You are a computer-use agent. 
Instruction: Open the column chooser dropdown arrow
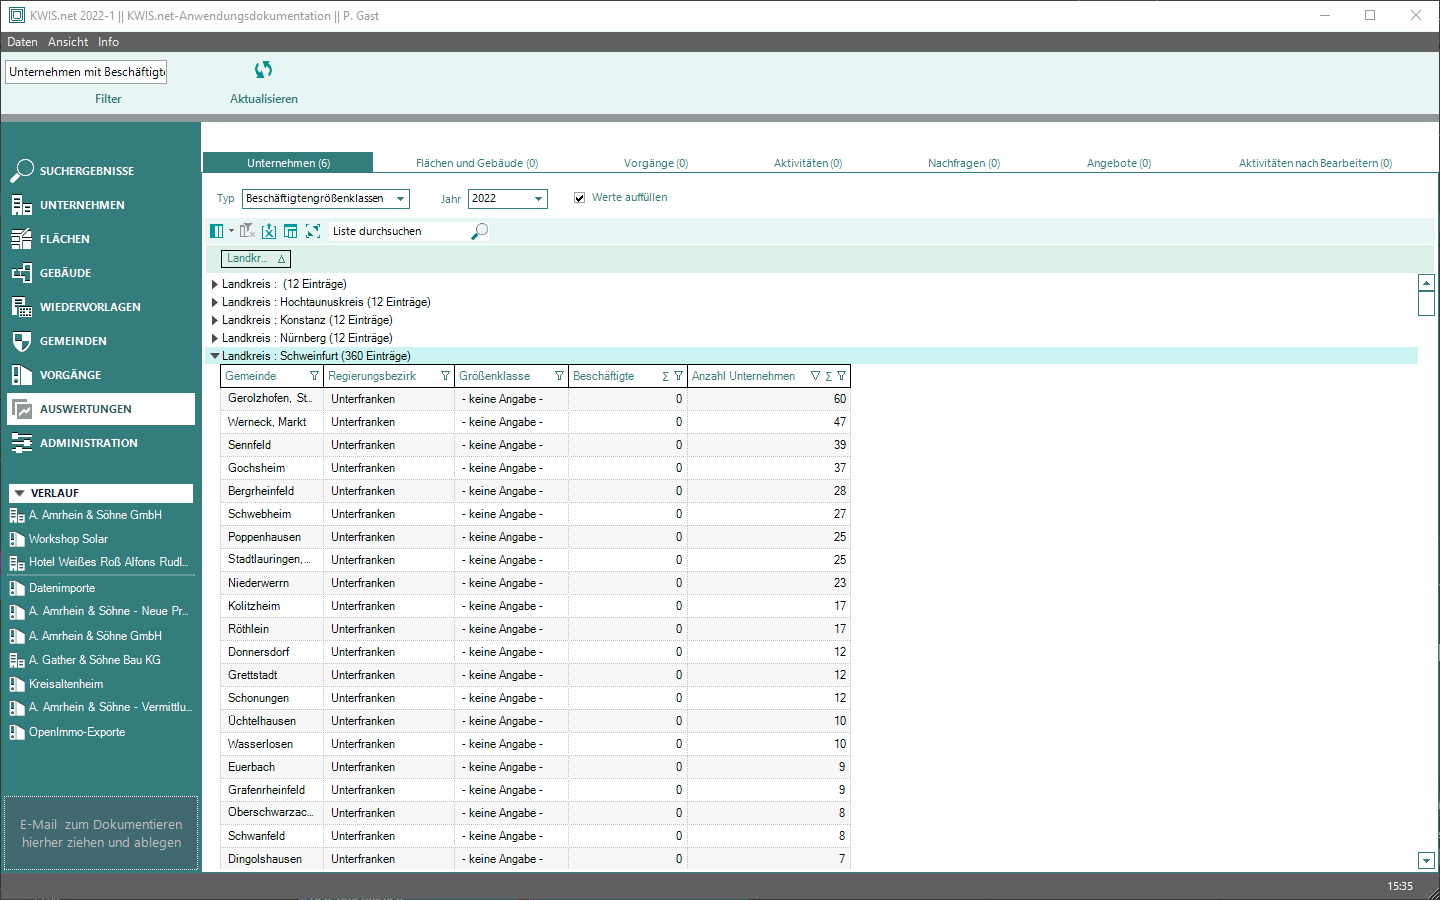231,231
